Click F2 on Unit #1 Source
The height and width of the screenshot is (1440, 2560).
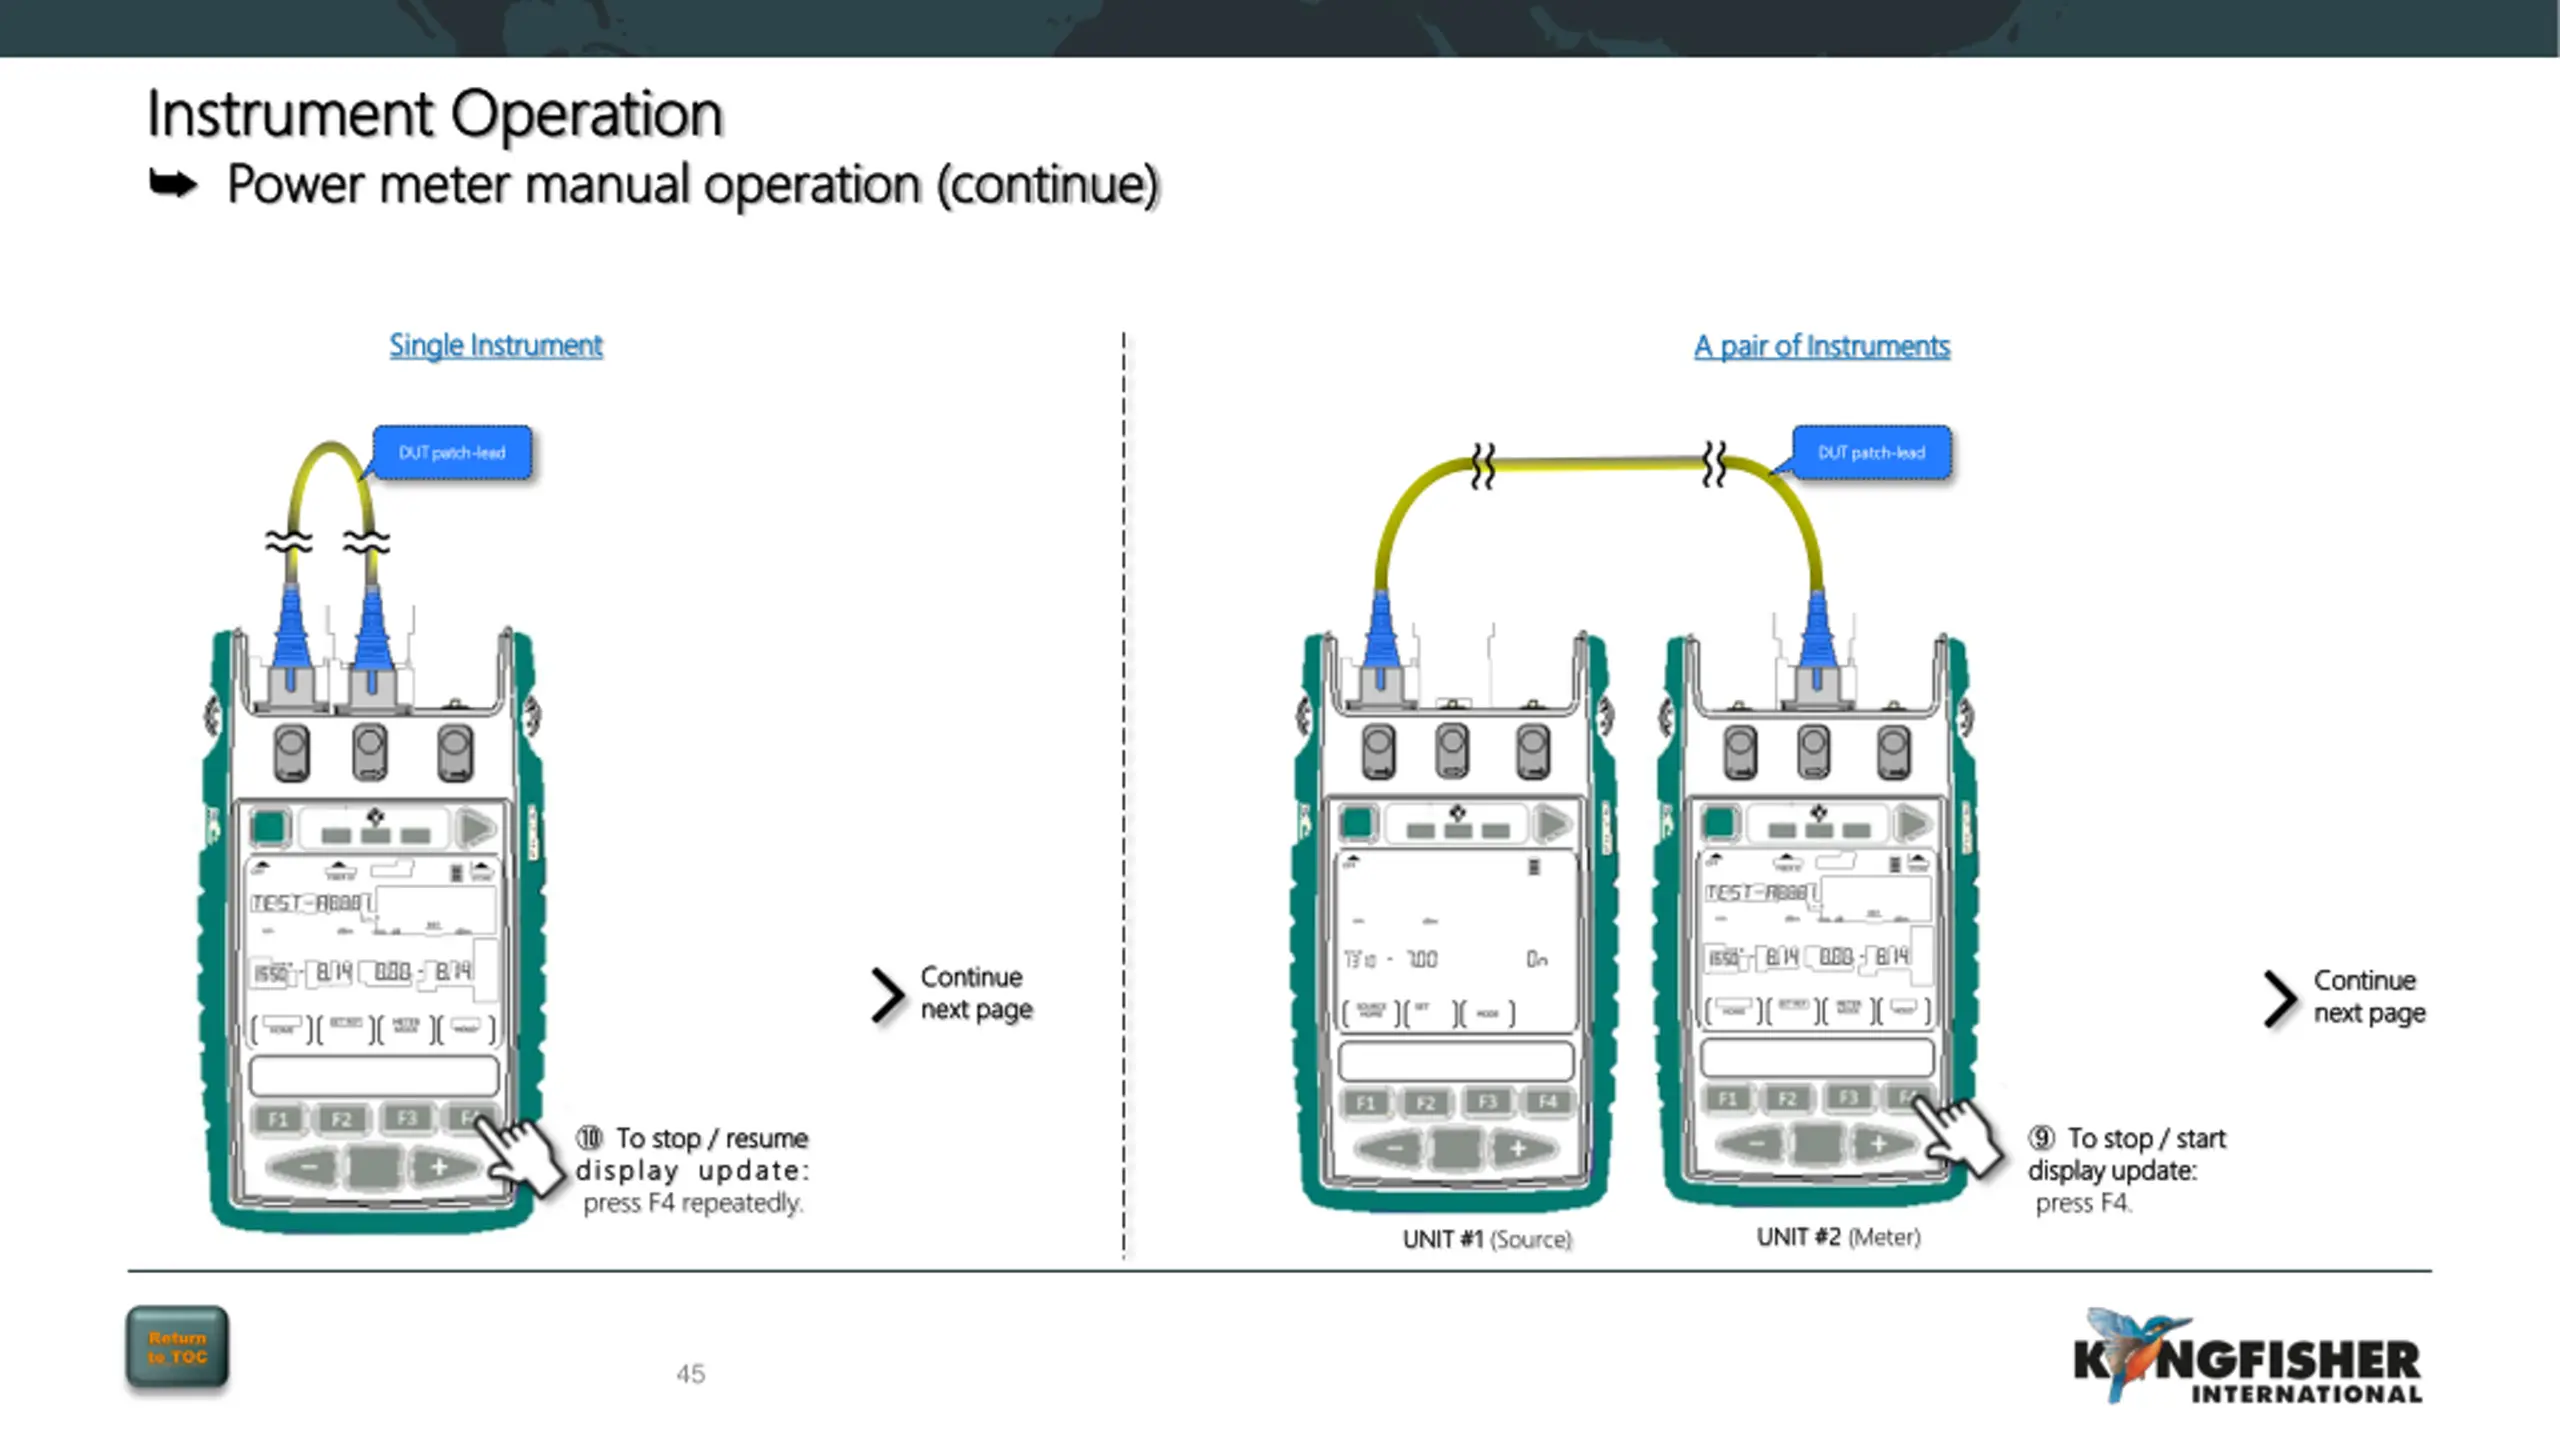[1426, 1102]
